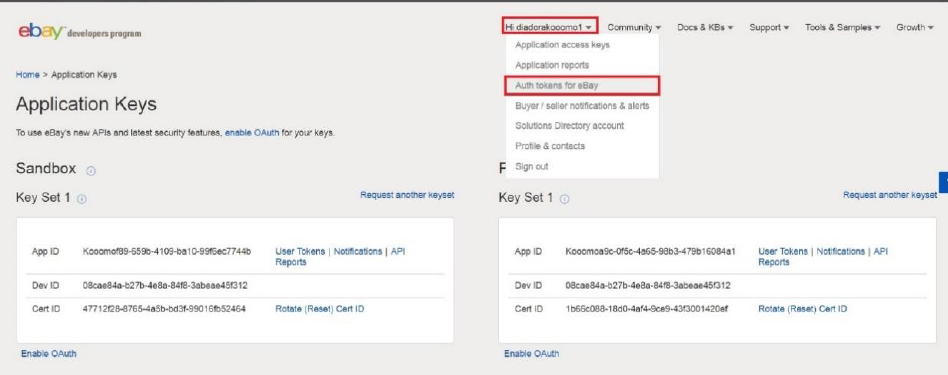Click Production Cert ID value 1b66c088-18d0
This screenshot has width=948, height=375.
647,308
